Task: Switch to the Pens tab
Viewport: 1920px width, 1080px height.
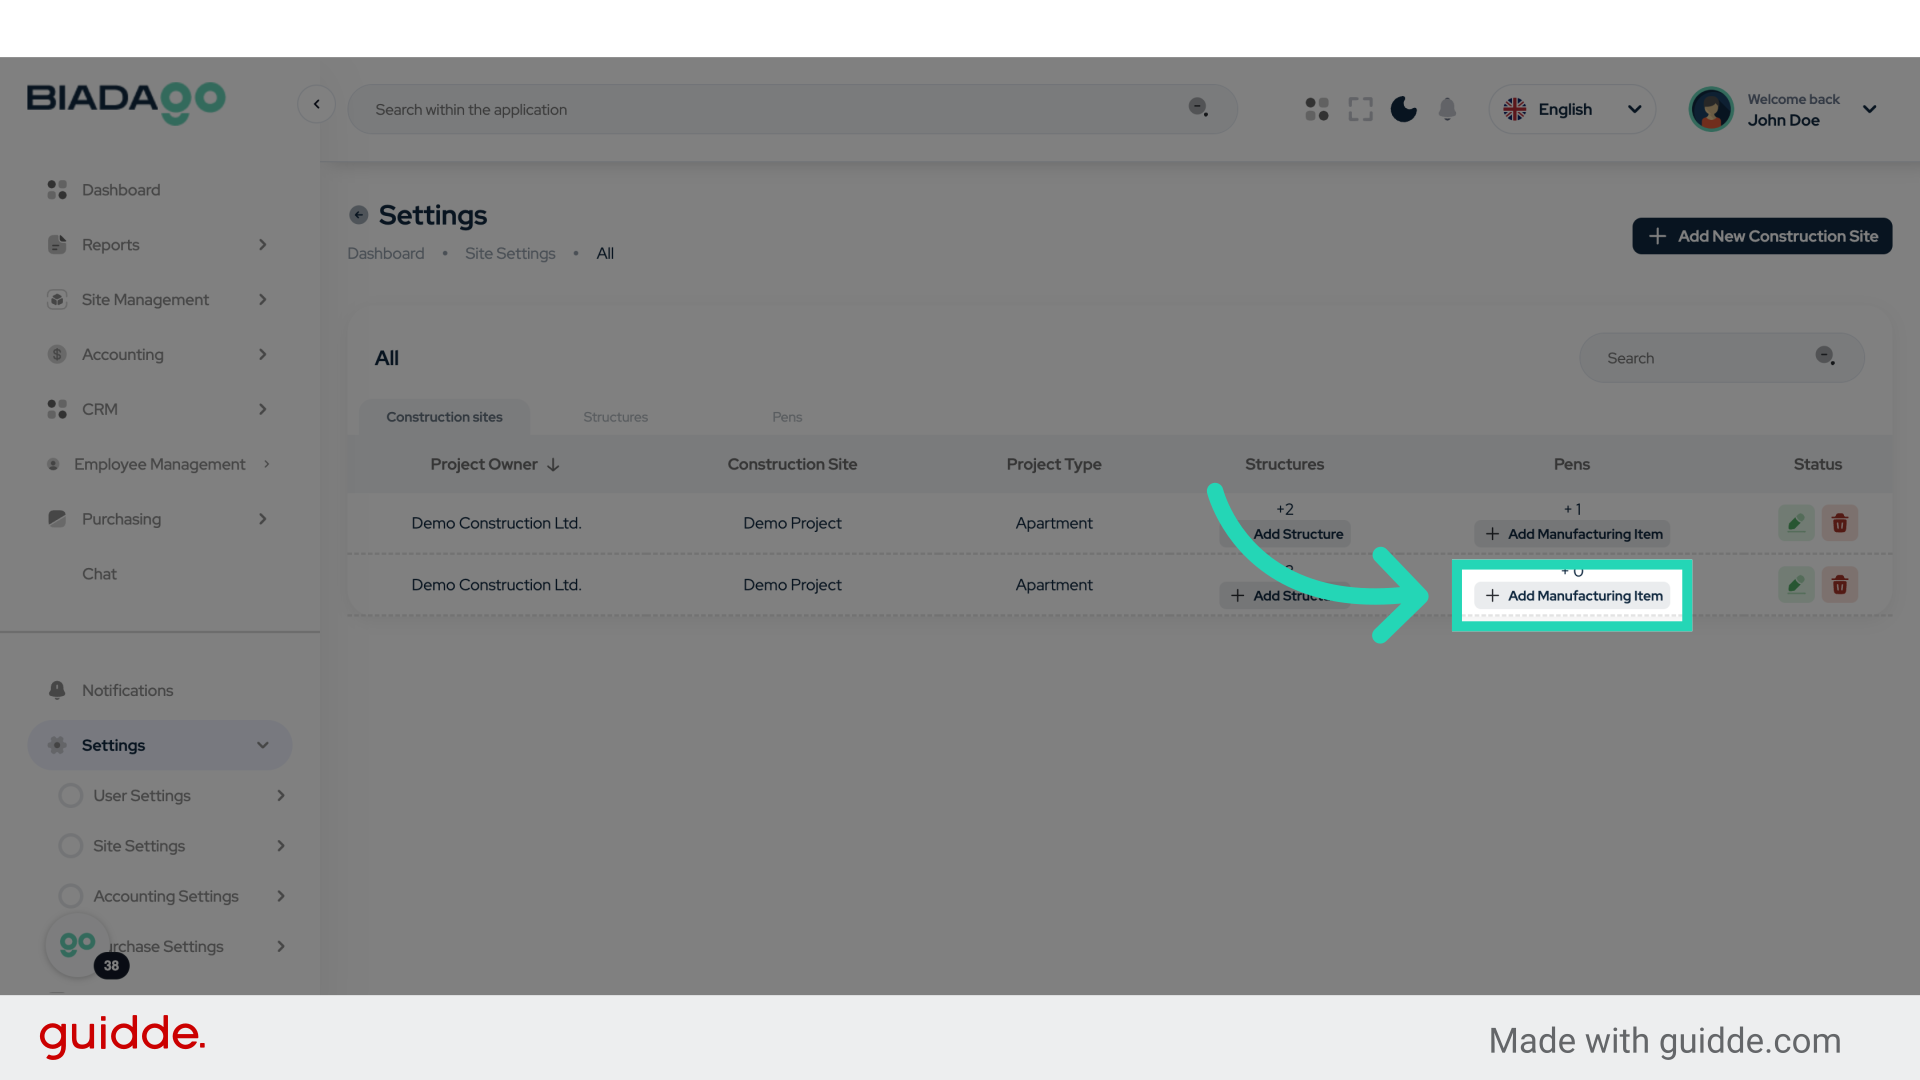Action: pyautogui.click(x=787, y=417)
